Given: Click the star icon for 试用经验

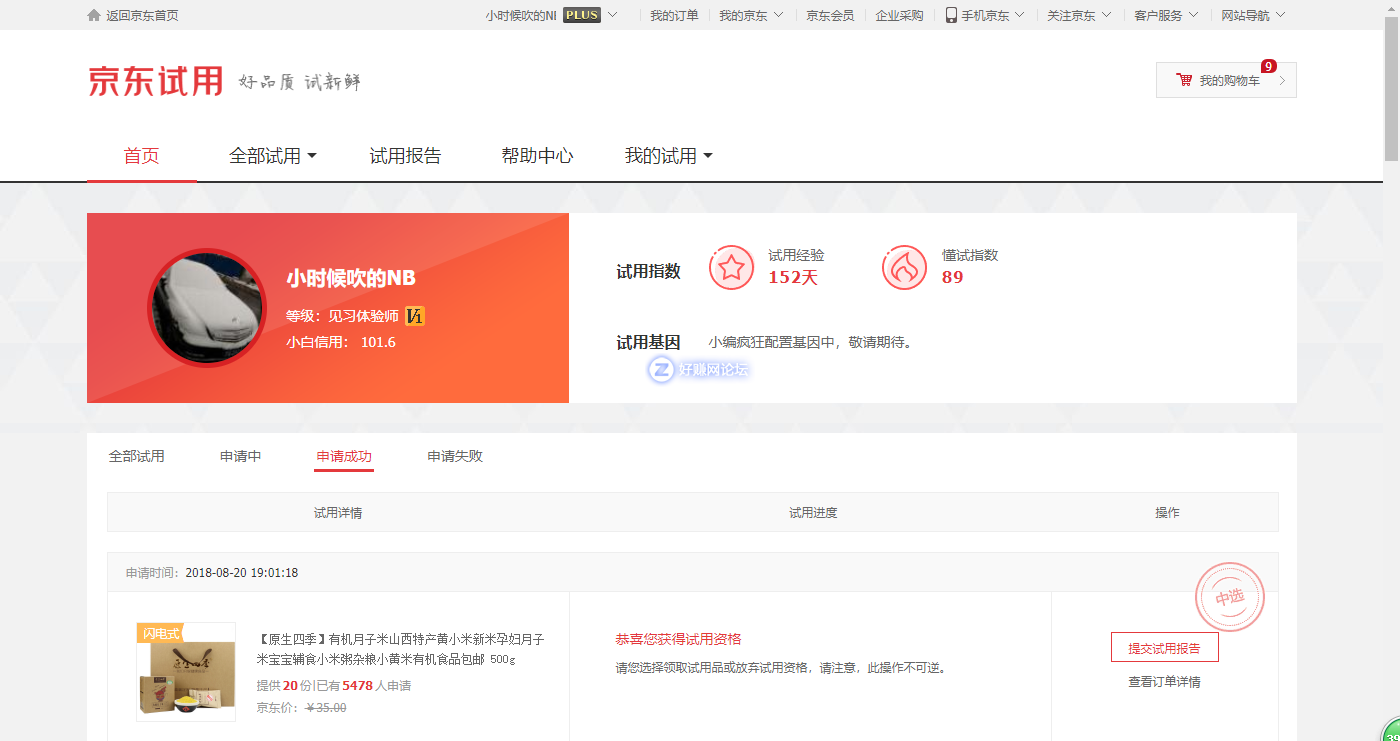Looking at the screenshot, I should click(731, 267).
